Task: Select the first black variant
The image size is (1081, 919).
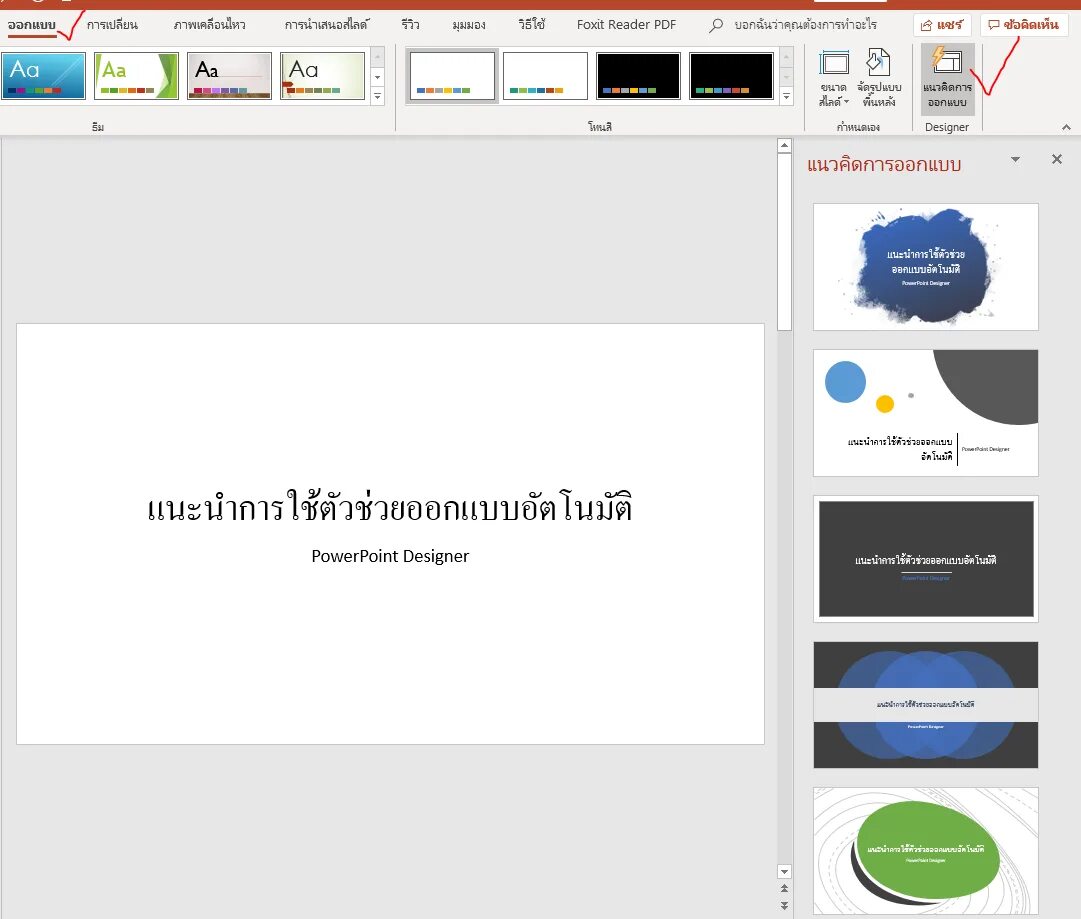Action: point(638,76)
